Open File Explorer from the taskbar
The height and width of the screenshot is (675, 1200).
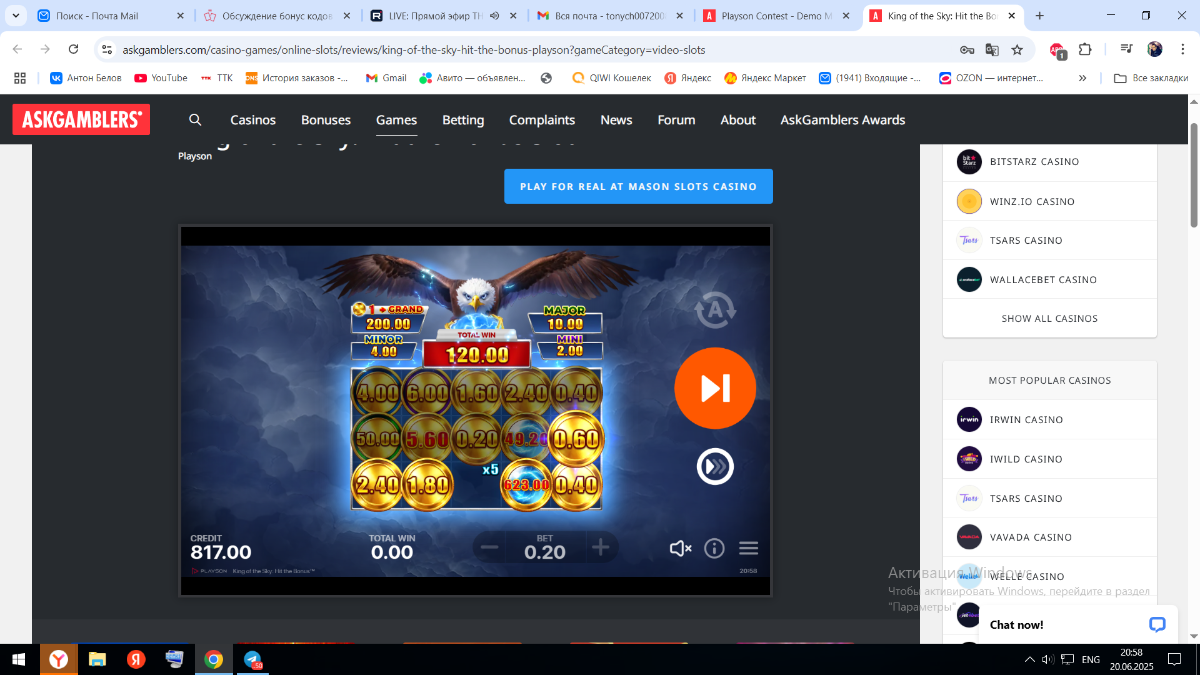click(97, 659)
